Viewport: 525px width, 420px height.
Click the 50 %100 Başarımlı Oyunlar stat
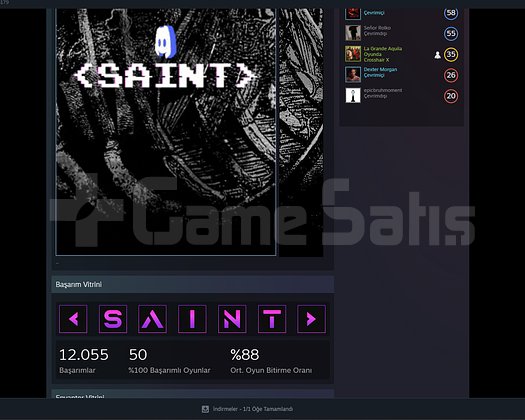(x=169, y=361)
